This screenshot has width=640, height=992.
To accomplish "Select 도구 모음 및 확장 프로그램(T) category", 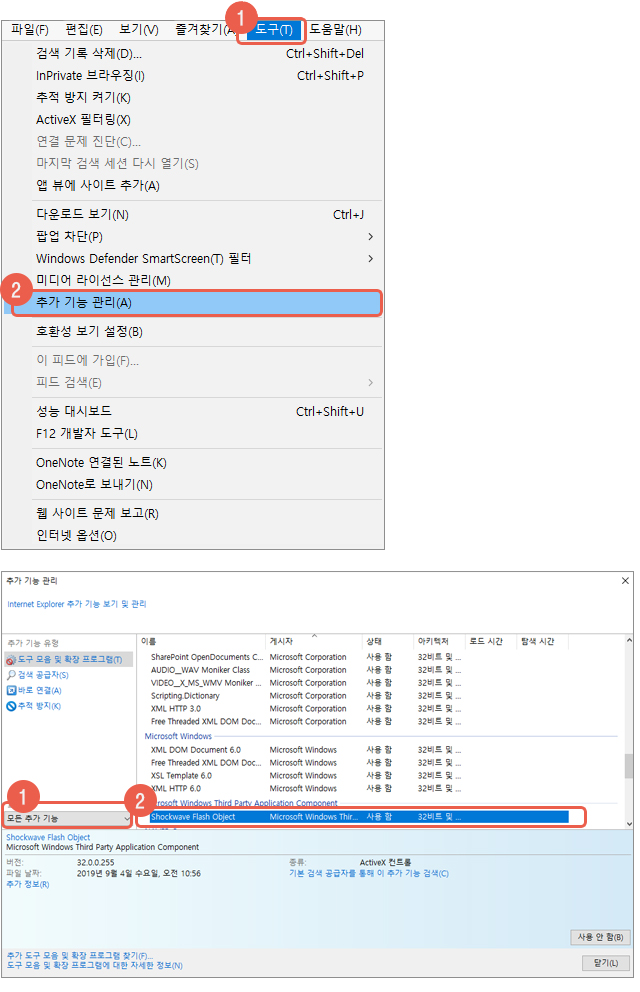I will (x=69, y=659).
